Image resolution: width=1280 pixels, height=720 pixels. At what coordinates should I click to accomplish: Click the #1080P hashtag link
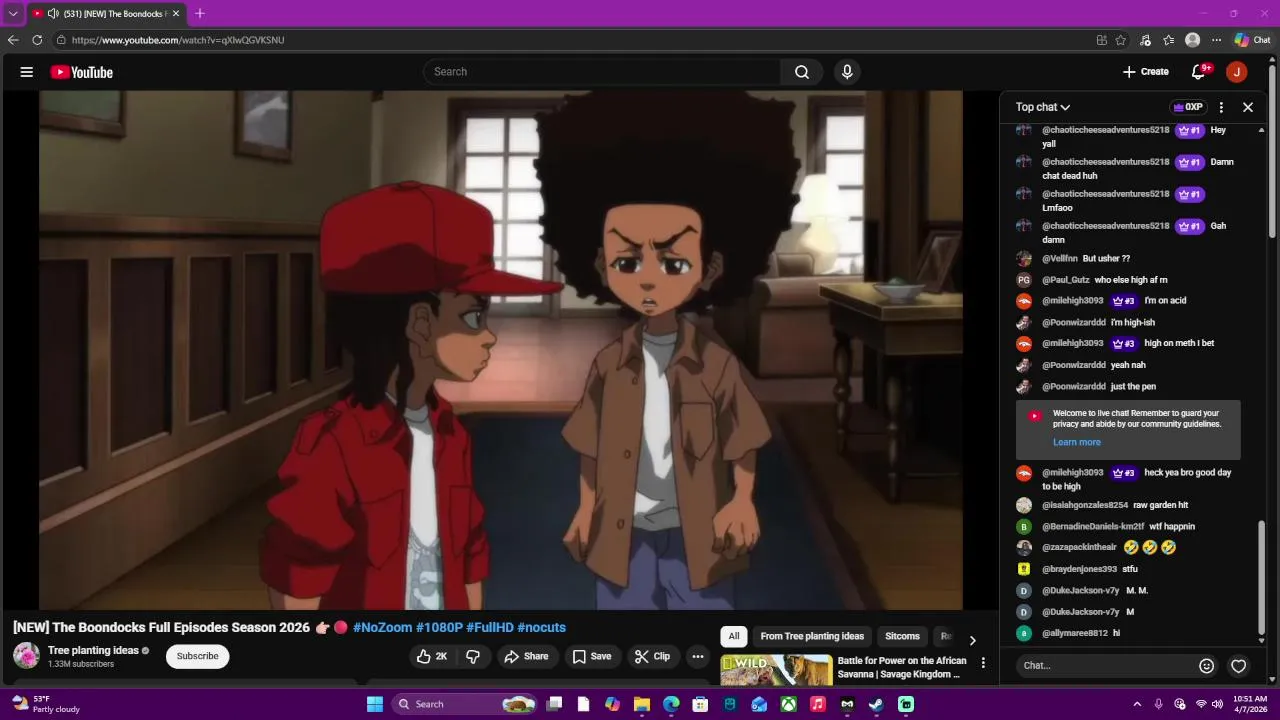(x=439, y=628)
